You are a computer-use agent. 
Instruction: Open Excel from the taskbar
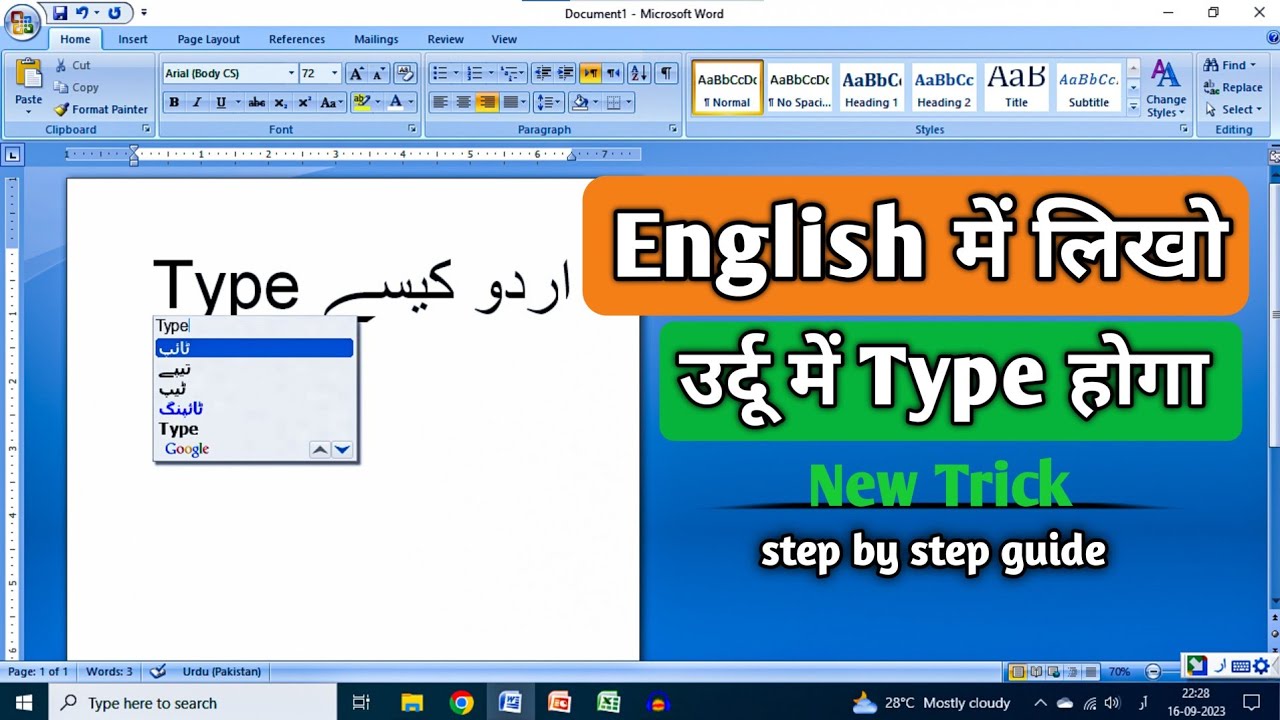(x=608, y=703)
